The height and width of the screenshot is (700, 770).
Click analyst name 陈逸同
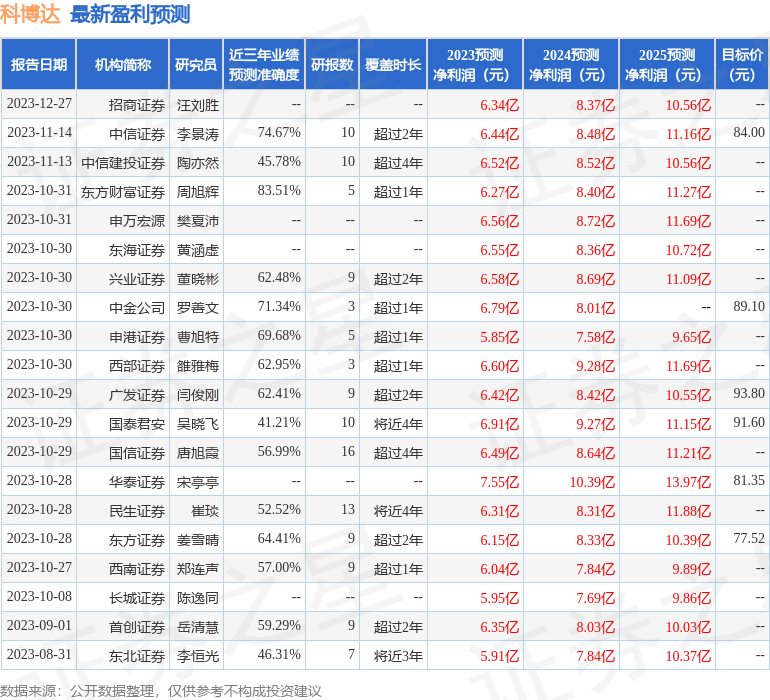pyautogui.click(x=198, y=598)
